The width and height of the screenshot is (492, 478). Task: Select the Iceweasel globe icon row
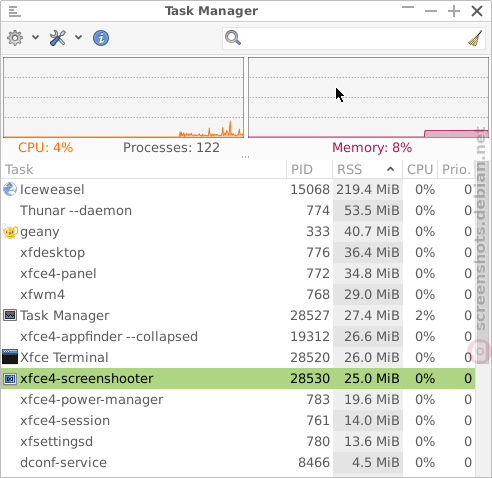(238, 189)
